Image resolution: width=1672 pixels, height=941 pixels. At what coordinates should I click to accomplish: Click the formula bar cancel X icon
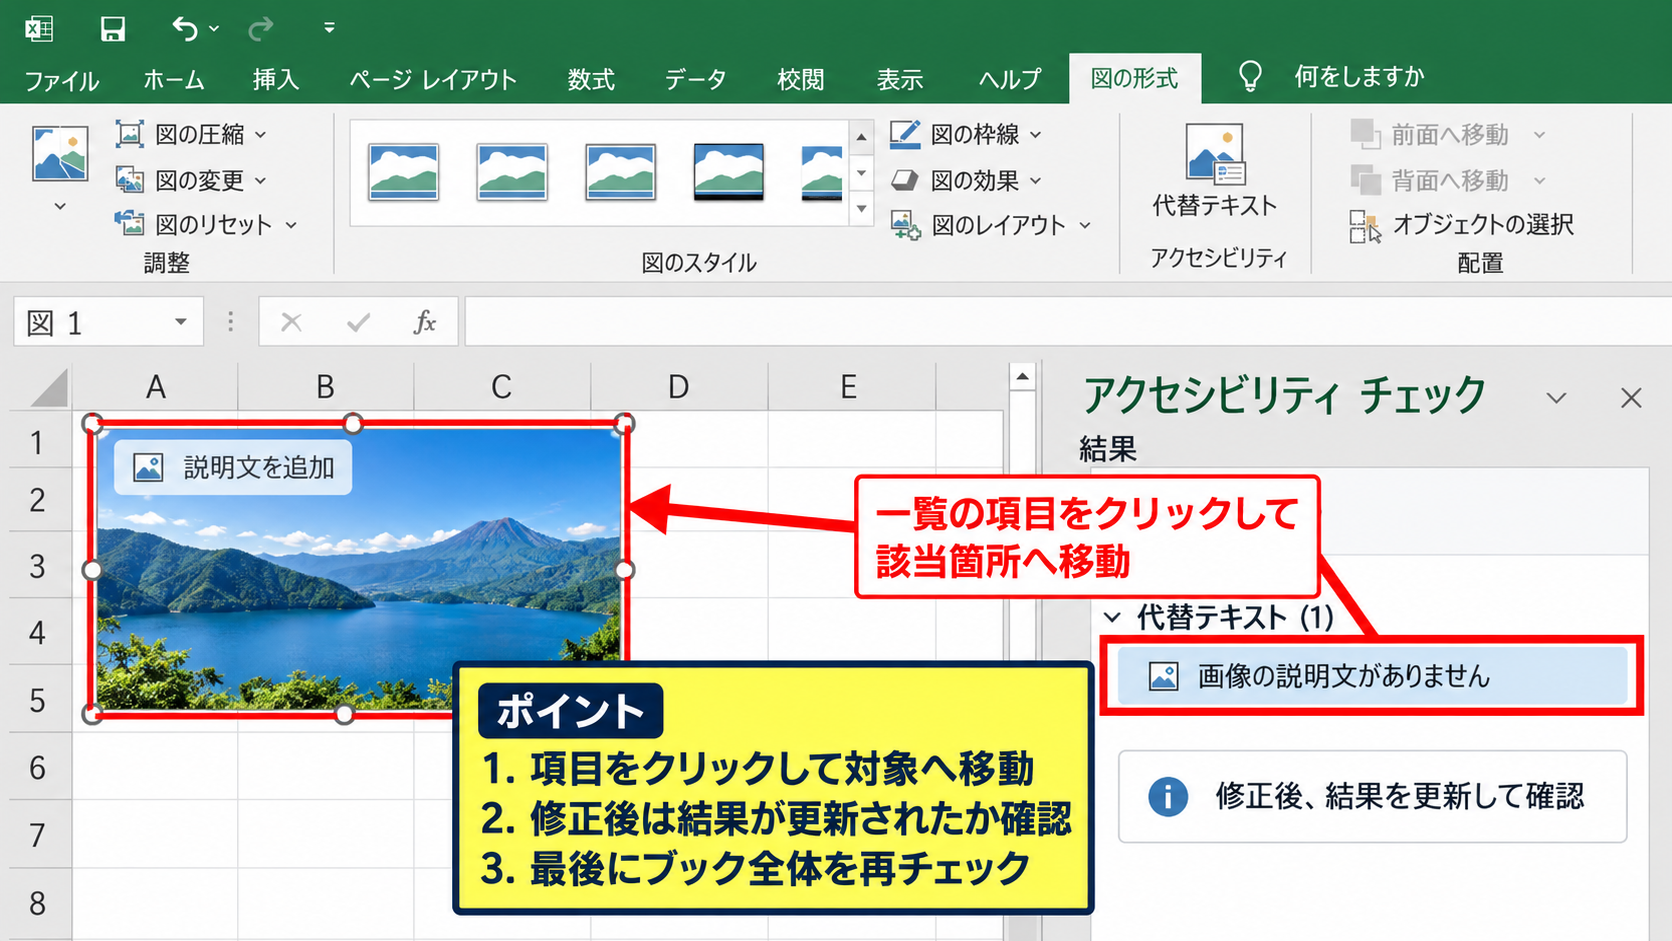click(x=291, y=322)
